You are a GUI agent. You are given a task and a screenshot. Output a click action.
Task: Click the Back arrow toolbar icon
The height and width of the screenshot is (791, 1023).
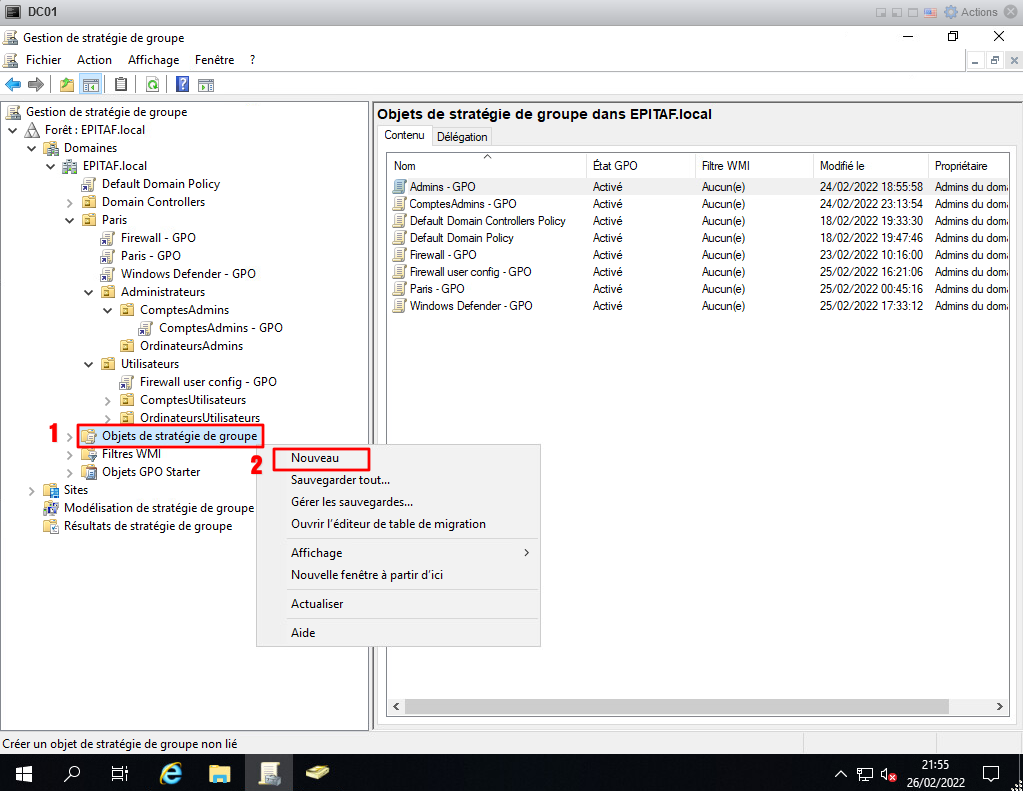point(13,85)
